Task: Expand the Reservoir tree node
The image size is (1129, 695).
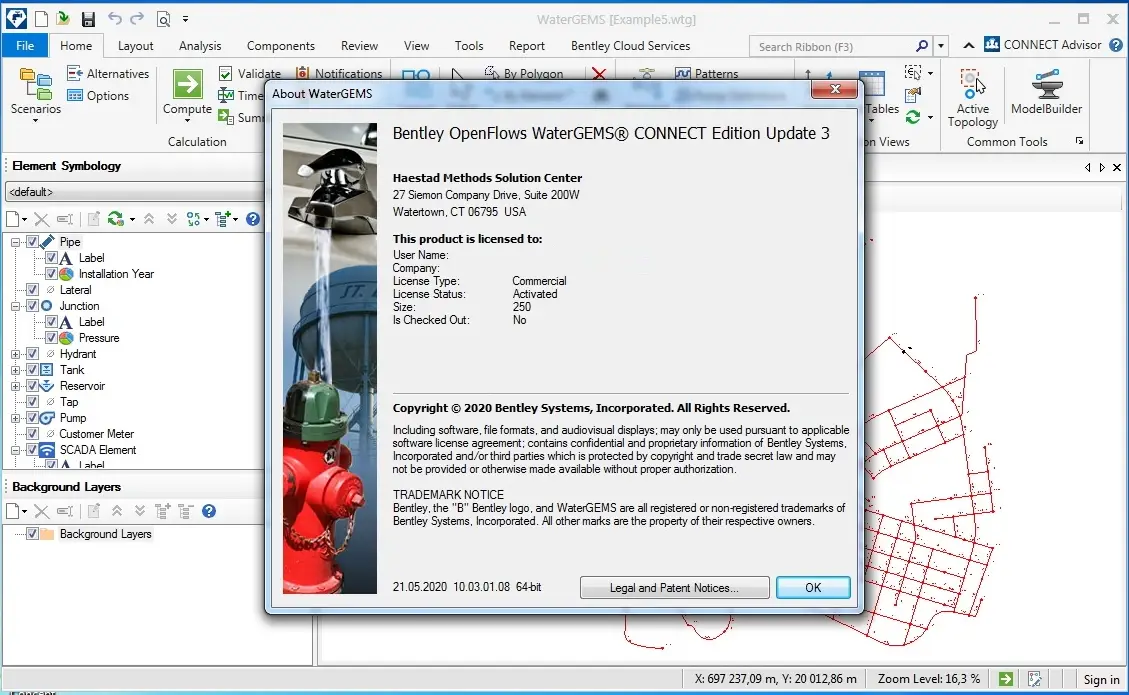Action: pyautogui.click(x=15, y=386)
